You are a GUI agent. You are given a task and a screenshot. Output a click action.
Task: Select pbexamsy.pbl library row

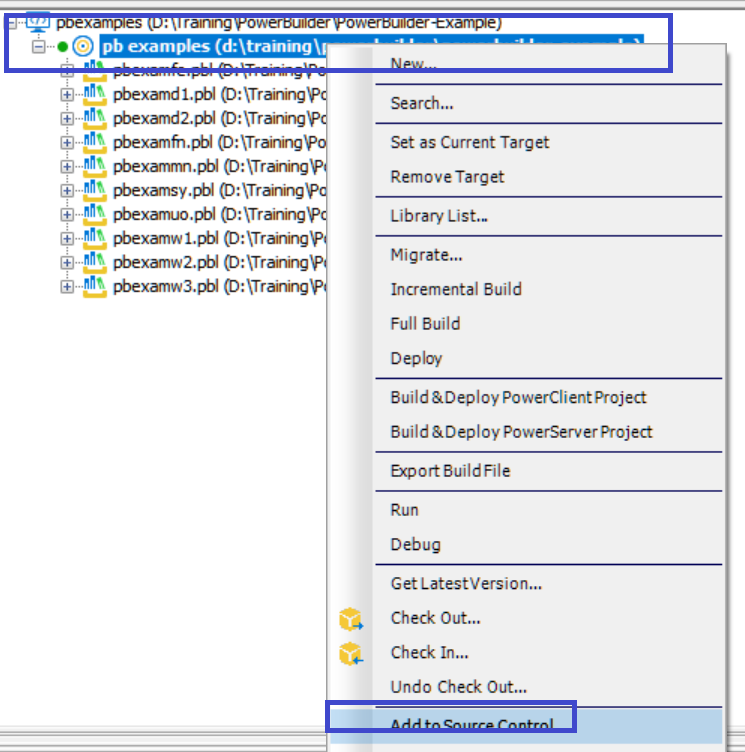pos(219,190)
